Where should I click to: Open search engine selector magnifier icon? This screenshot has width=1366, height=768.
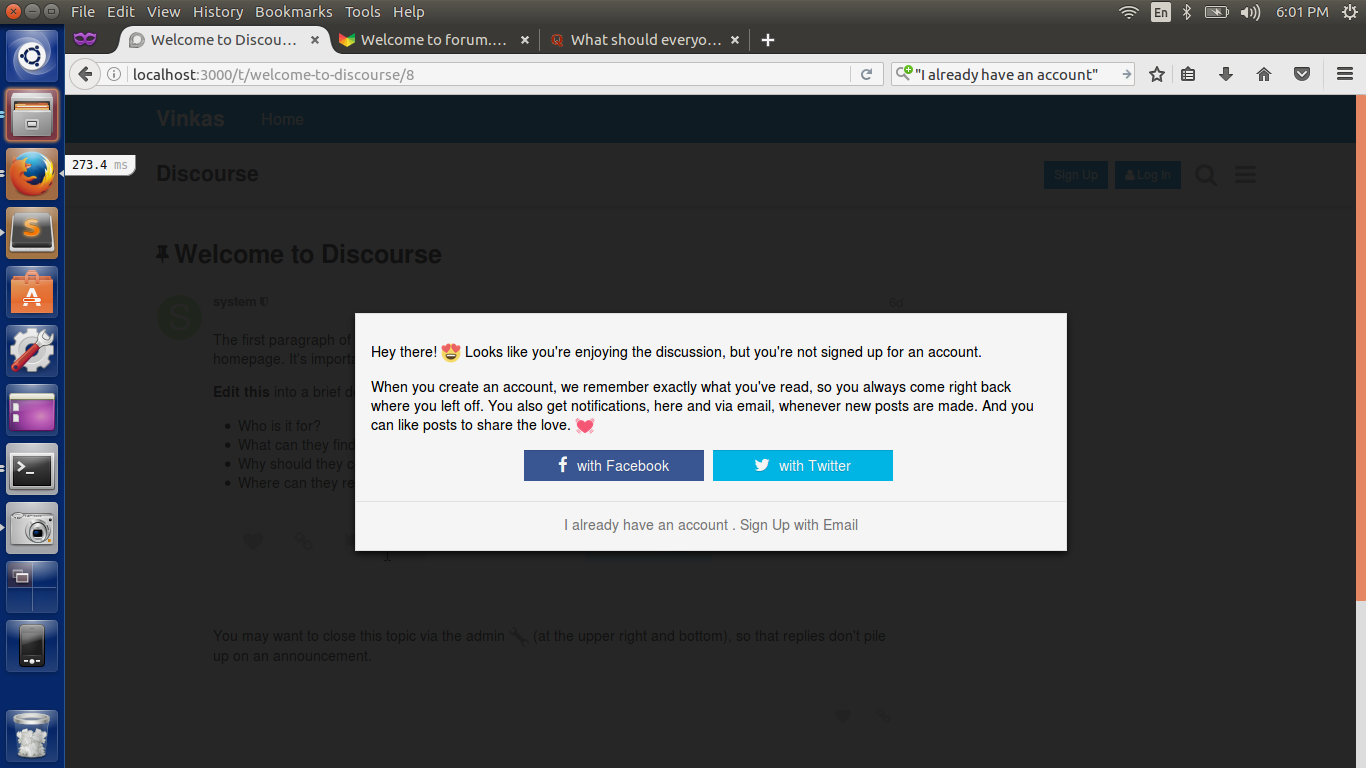[904, 73]
